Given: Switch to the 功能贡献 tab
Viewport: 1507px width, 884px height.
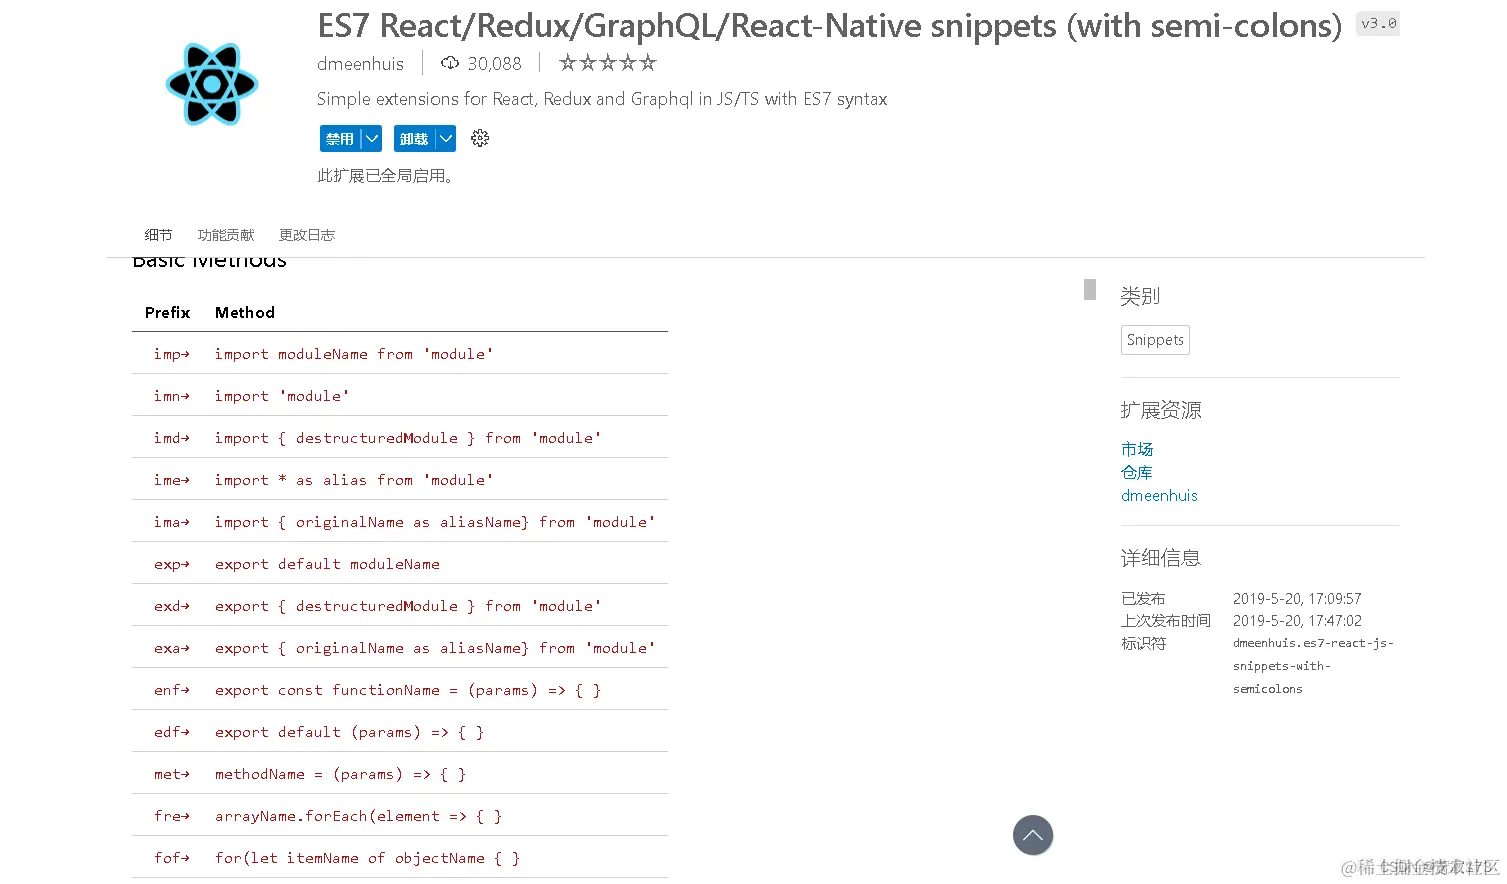Looking at the screenshot, I should click(x=226, y=235).
